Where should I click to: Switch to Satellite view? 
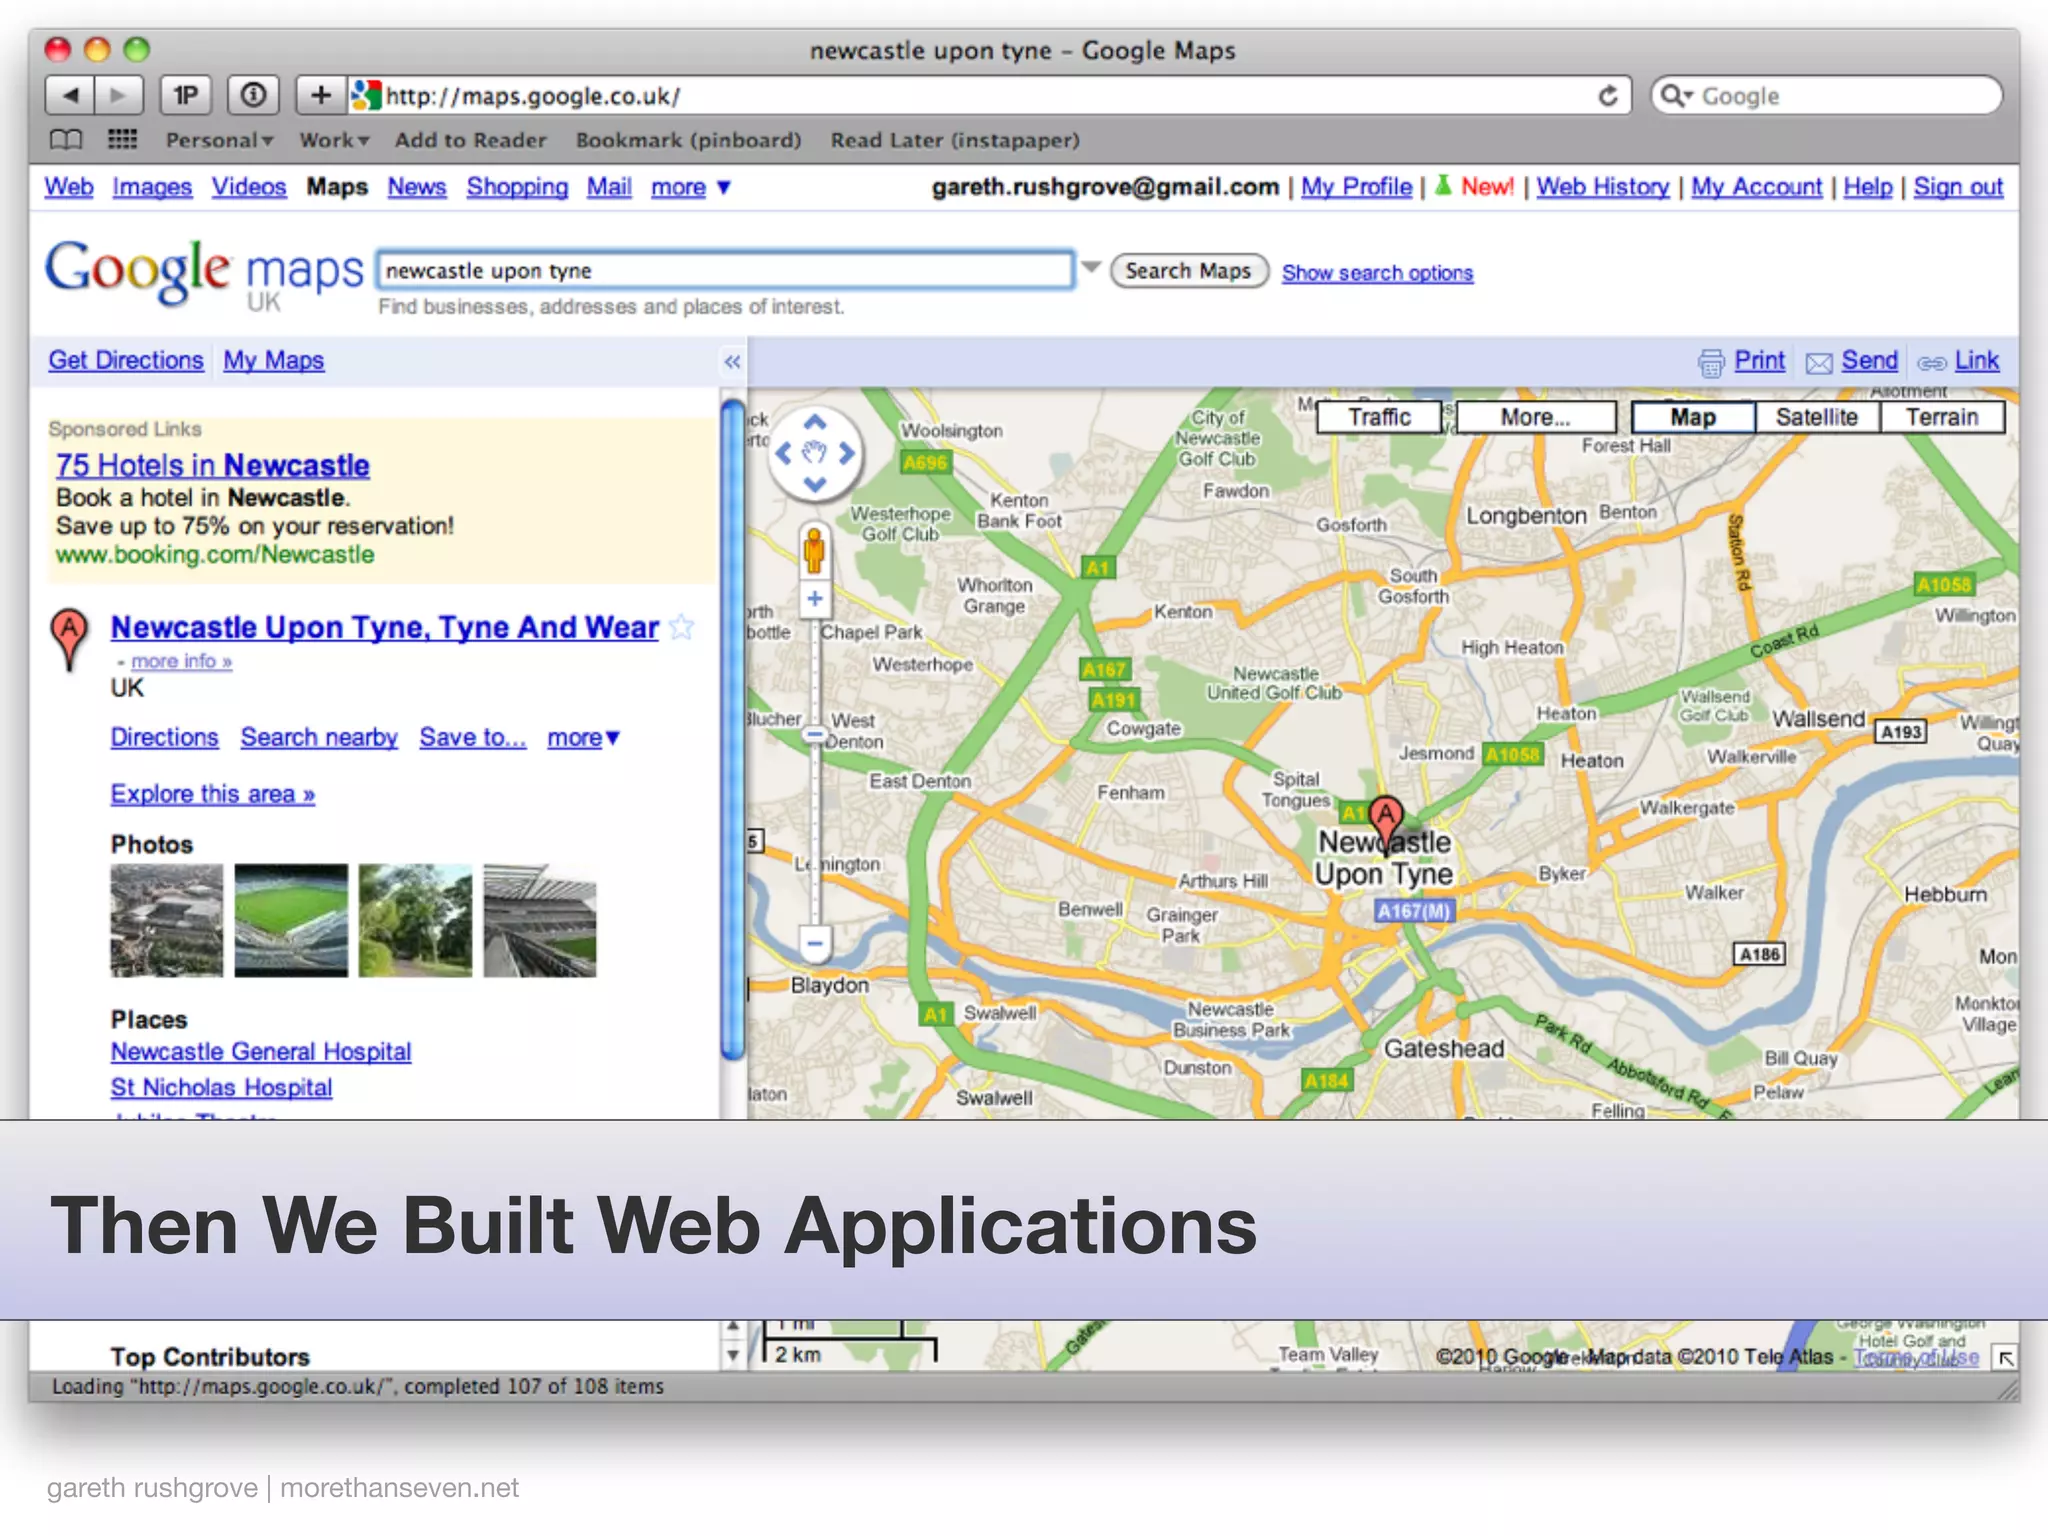coord(1817,417)
